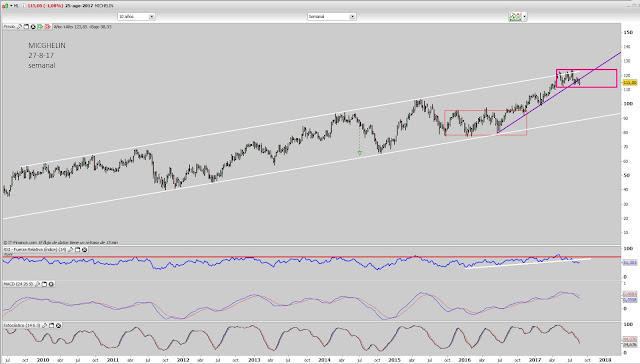Viewport: 640px width, 364px height.
Task: Click the 2017 year label on time axis
Action: pyautogui.click(x=535, y=360)
